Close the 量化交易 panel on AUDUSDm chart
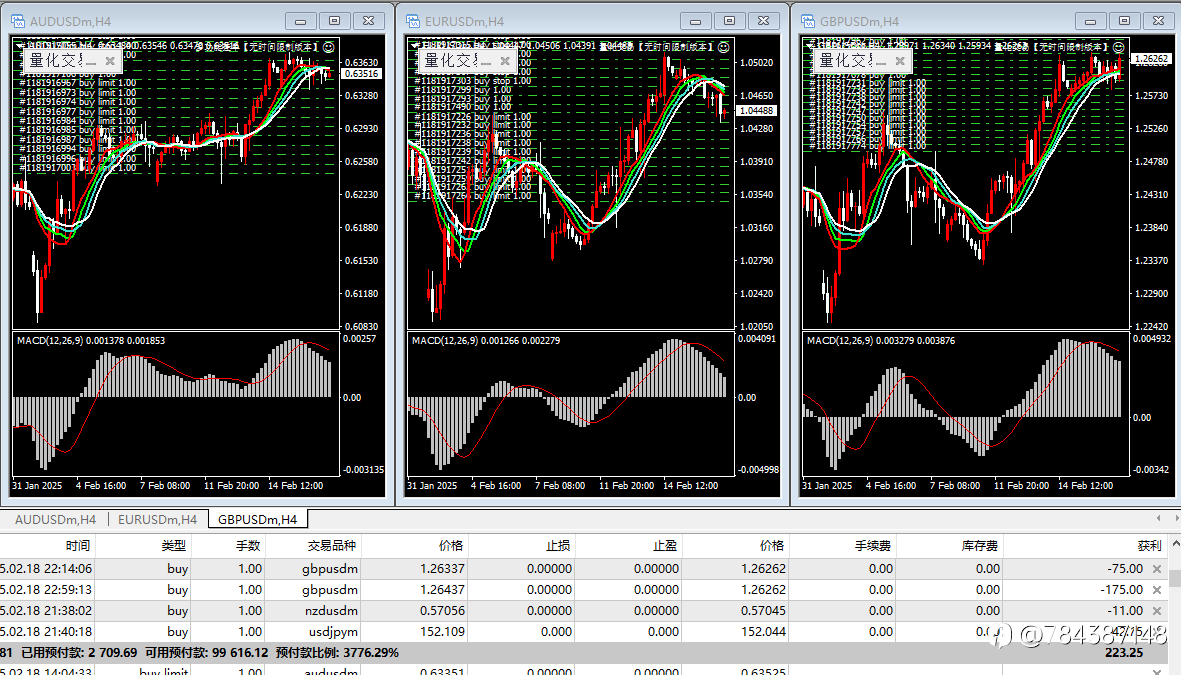 tap(110, 61)
